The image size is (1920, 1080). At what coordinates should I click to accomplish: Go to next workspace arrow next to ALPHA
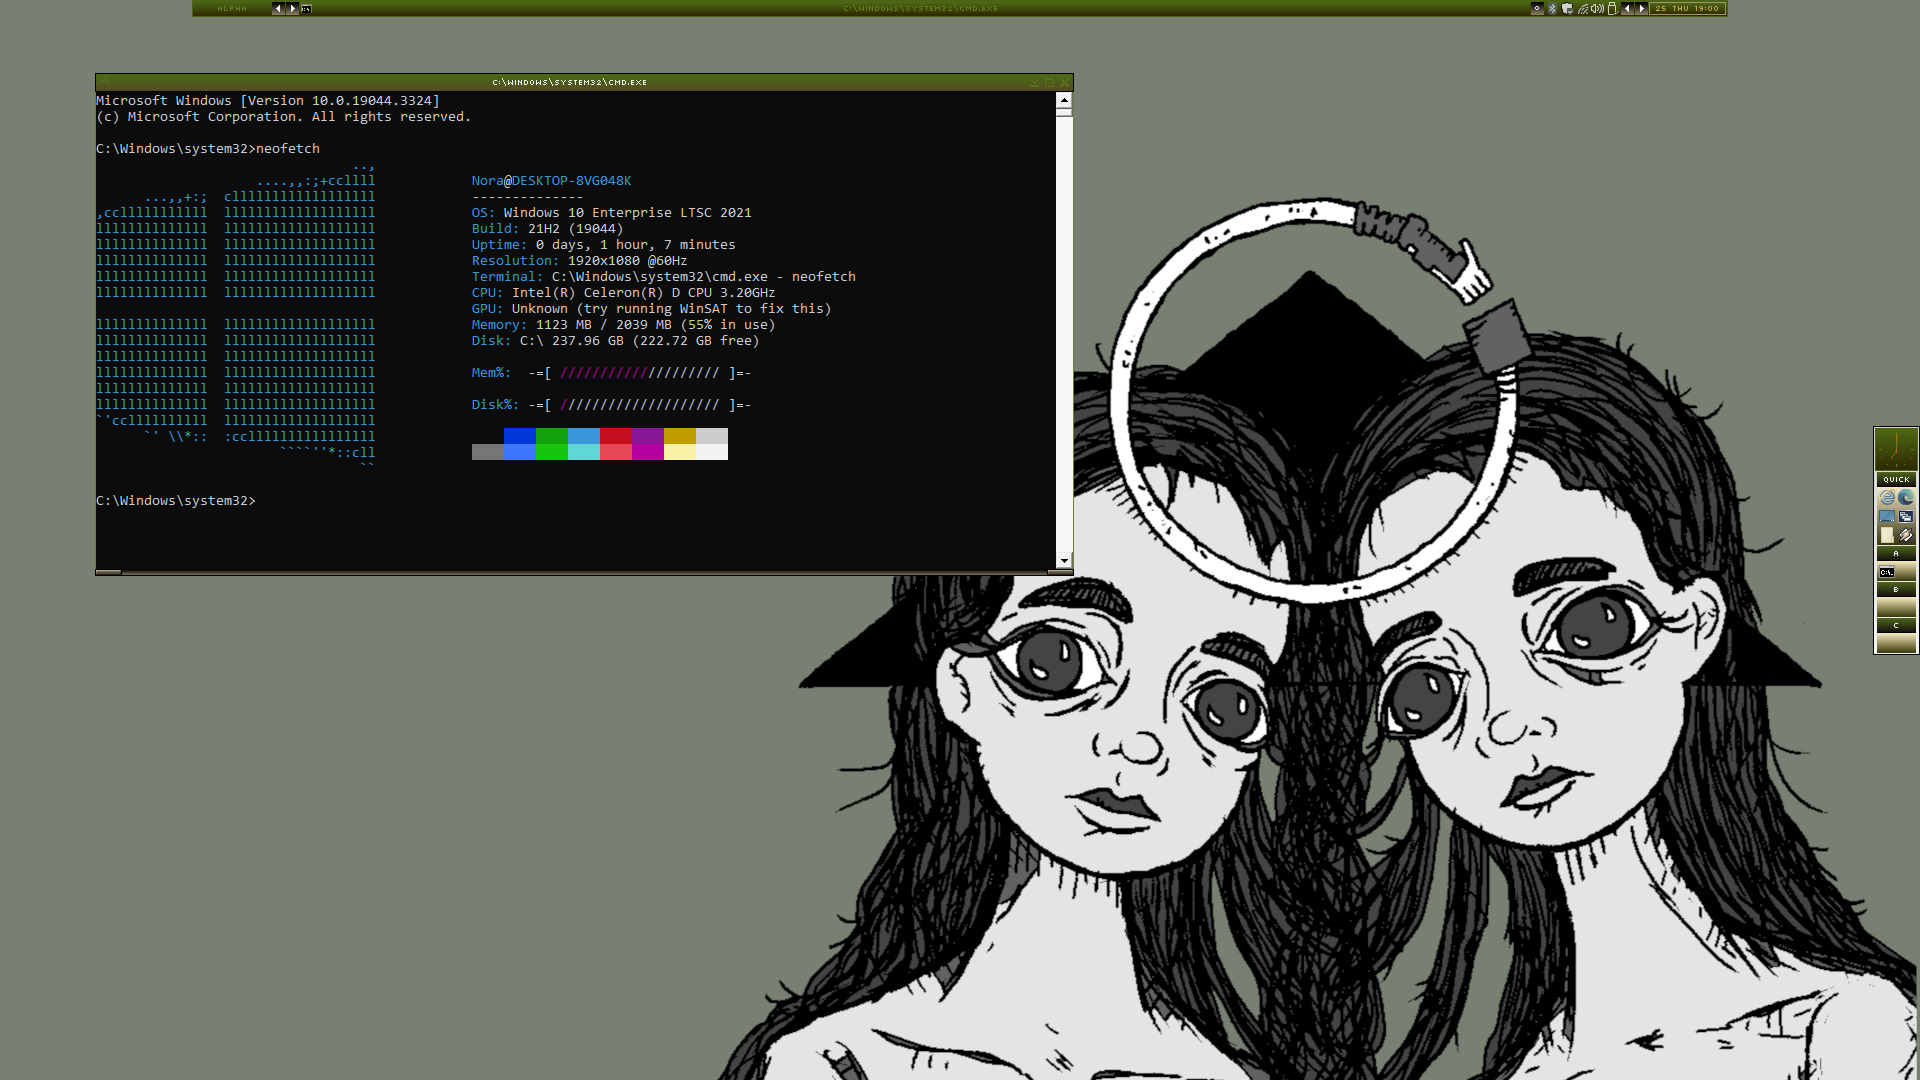292,8
